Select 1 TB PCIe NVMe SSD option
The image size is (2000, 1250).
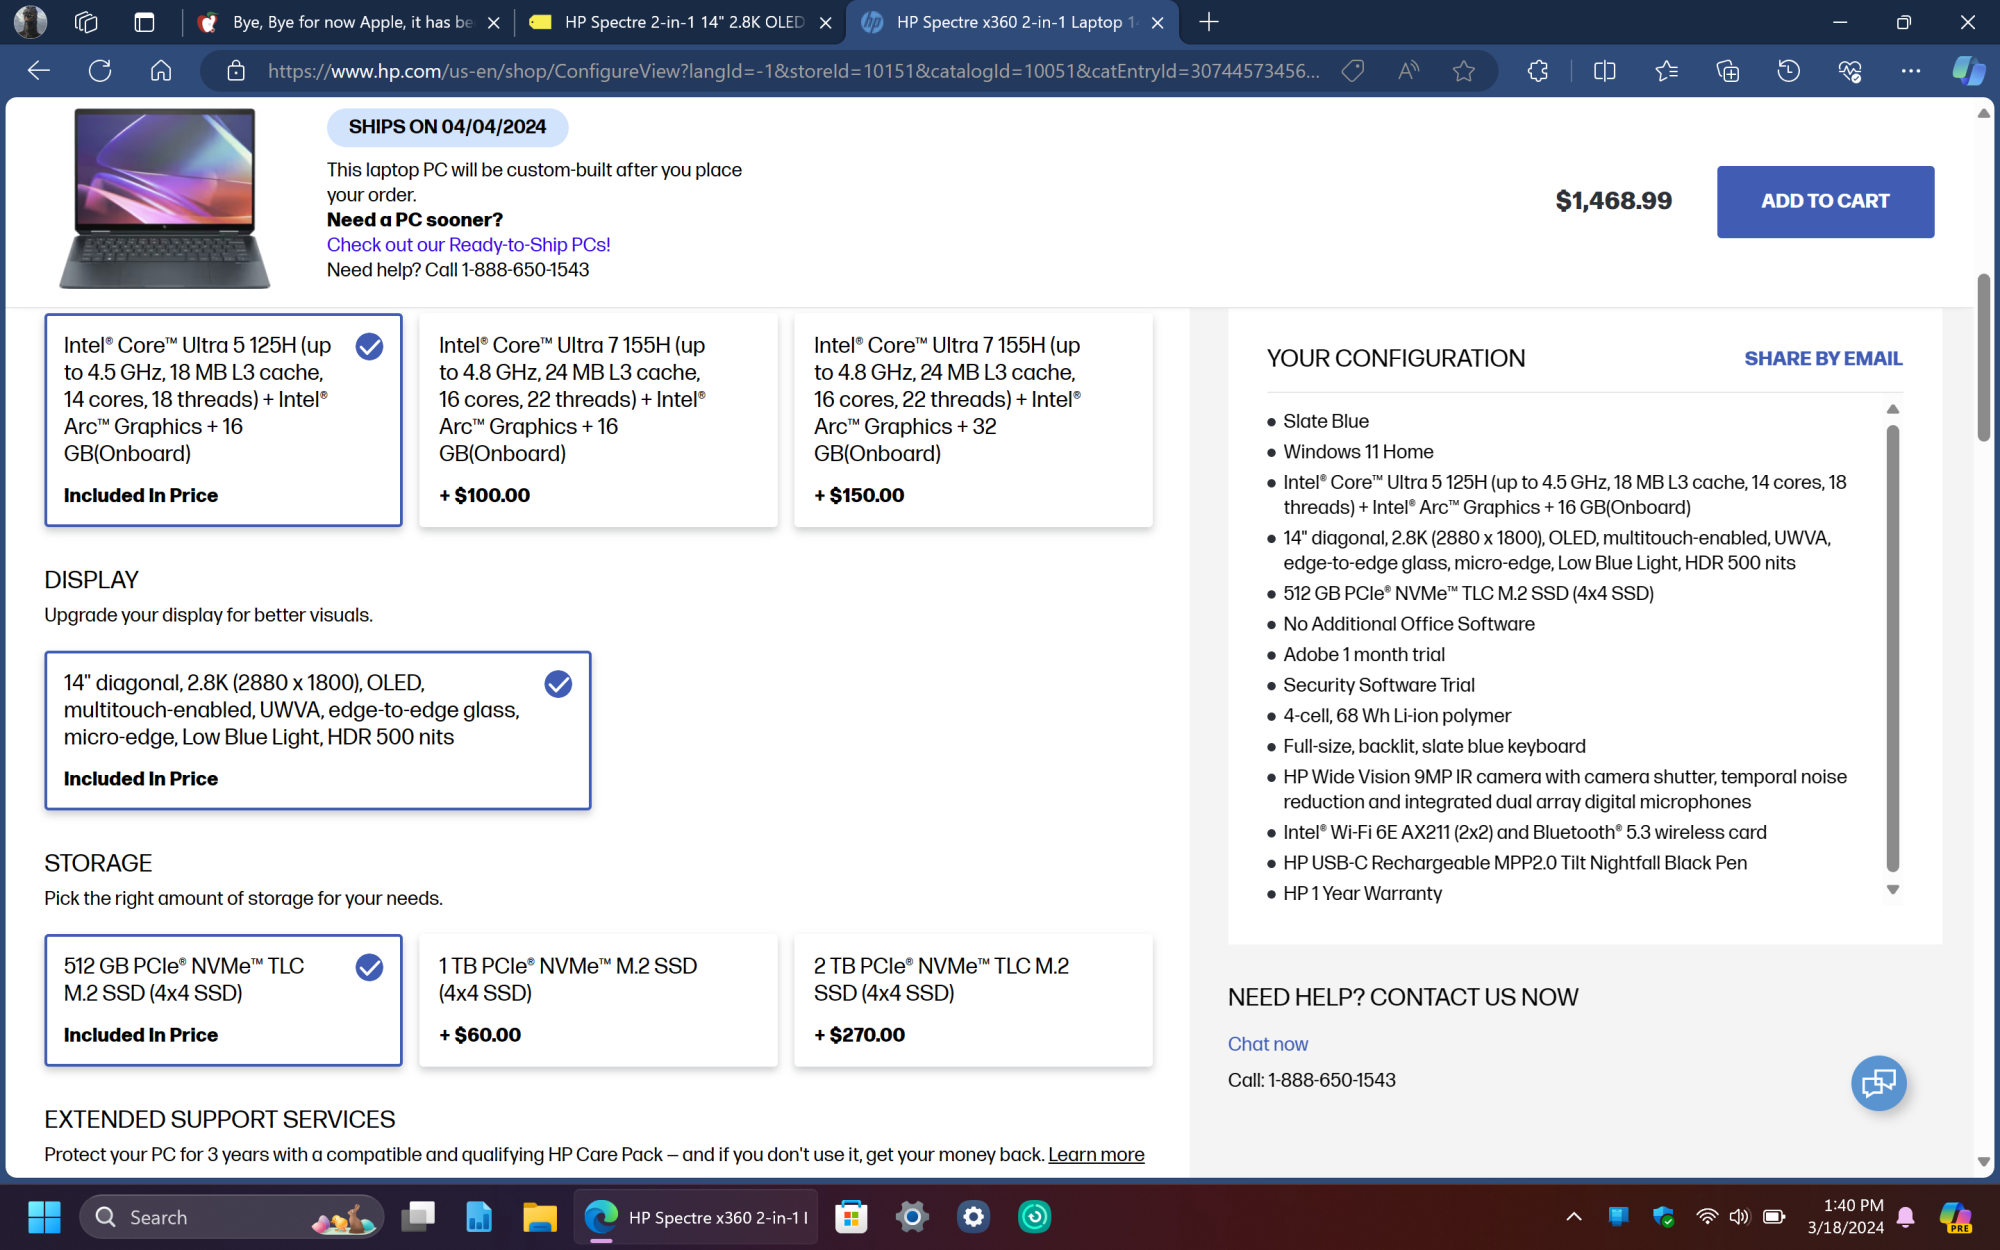[597, 1000]
